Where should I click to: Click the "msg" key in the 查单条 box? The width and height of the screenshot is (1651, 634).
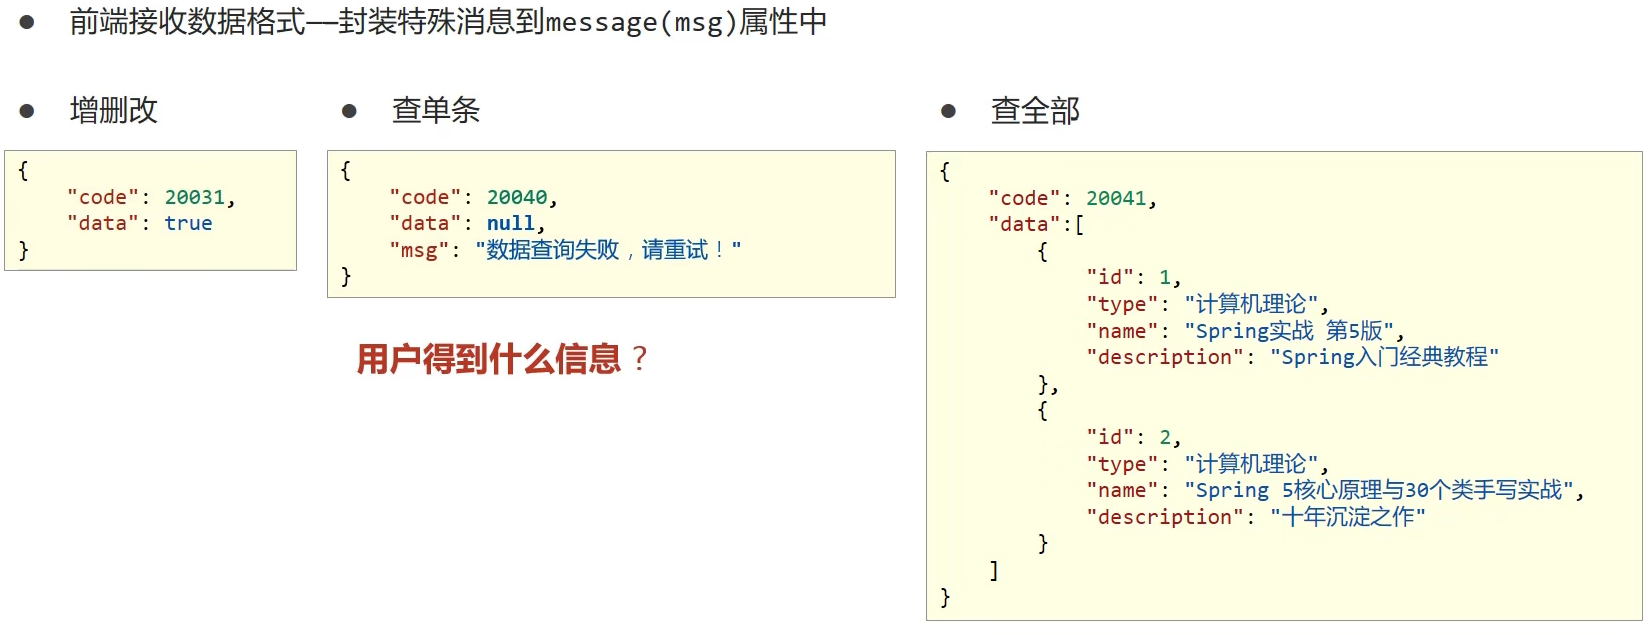tap(419, 250)
